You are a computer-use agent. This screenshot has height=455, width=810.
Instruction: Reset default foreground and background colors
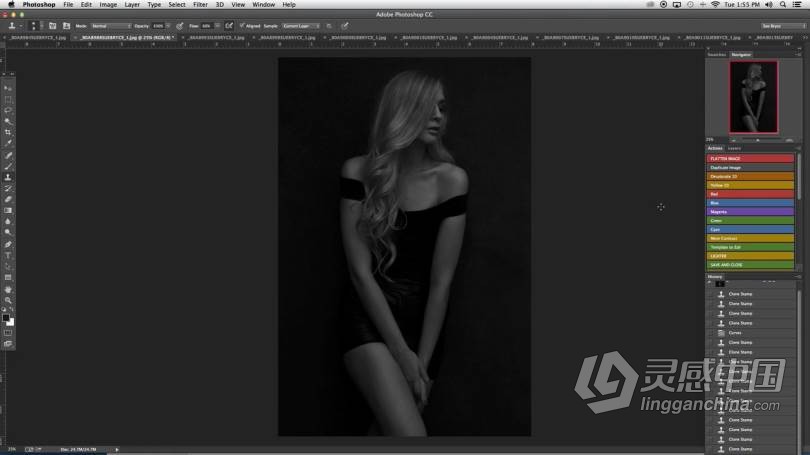tap(4, 309)
